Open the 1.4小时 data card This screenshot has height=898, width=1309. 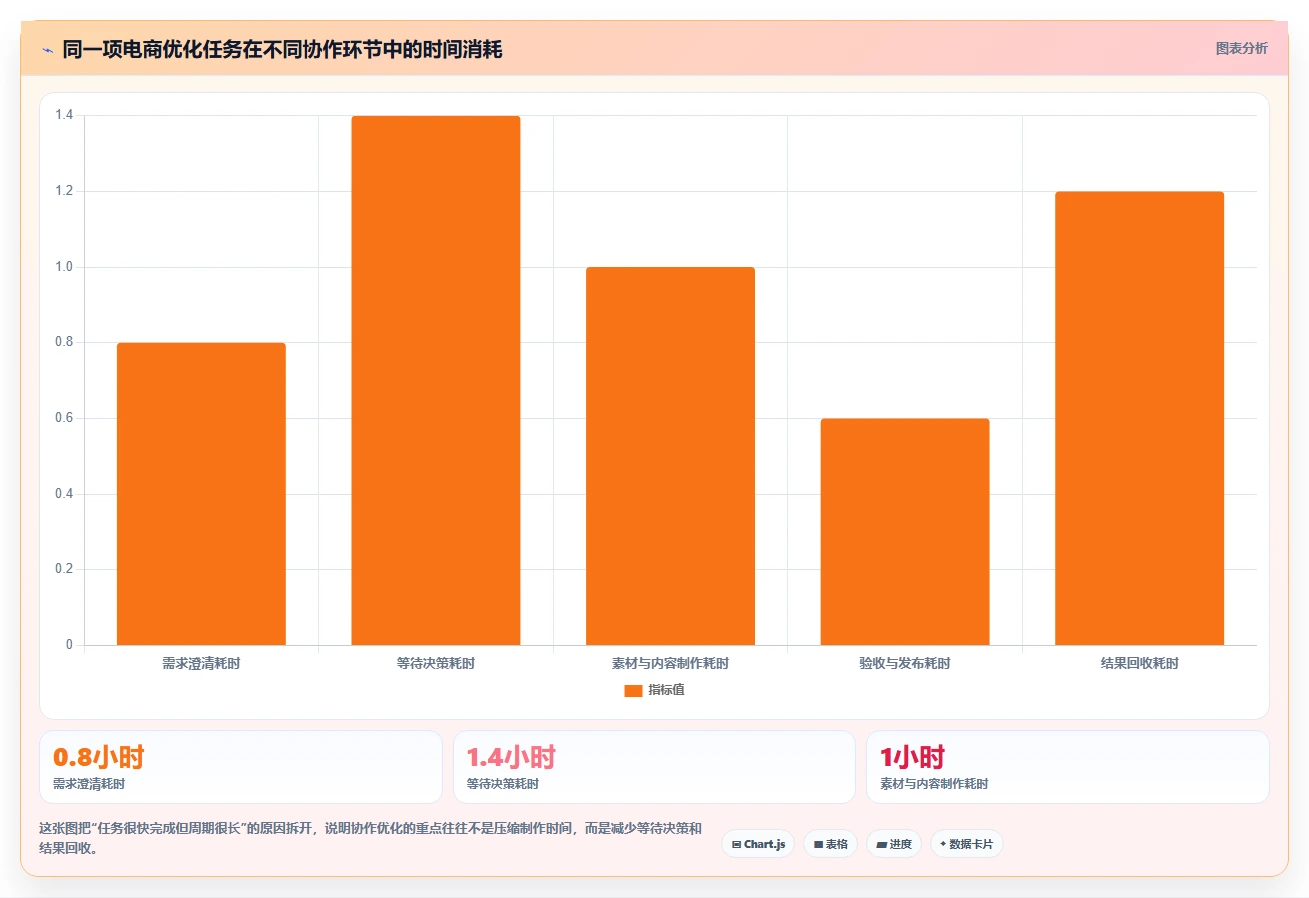(654, 767)
